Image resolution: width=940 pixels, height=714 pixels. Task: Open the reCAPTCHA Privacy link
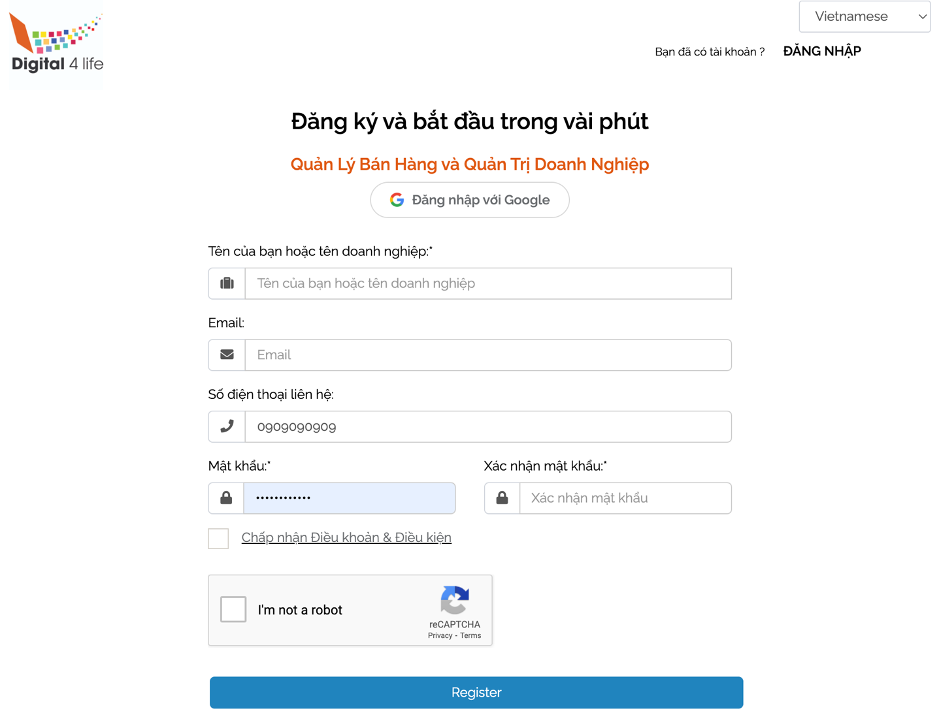(x=440, y=636)
